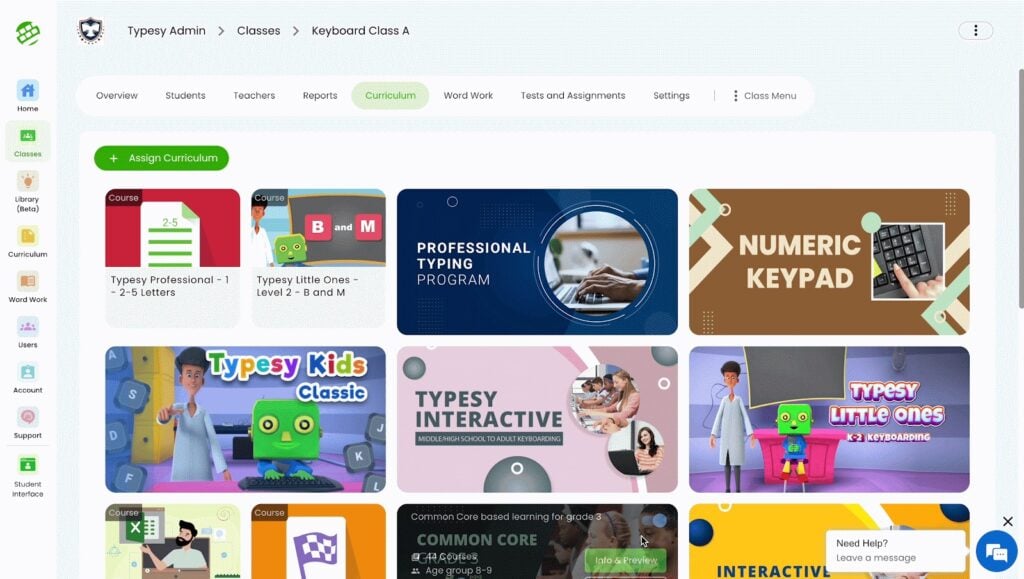Open the Users sidebar icon

click(27, 332)
